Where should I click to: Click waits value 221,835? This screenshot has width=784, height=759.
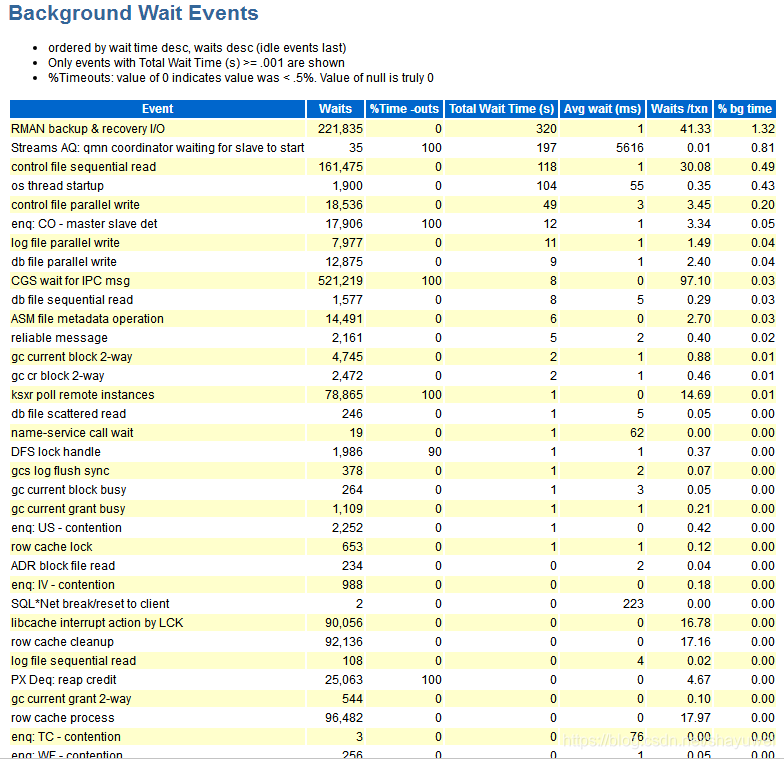click(340, 128)
